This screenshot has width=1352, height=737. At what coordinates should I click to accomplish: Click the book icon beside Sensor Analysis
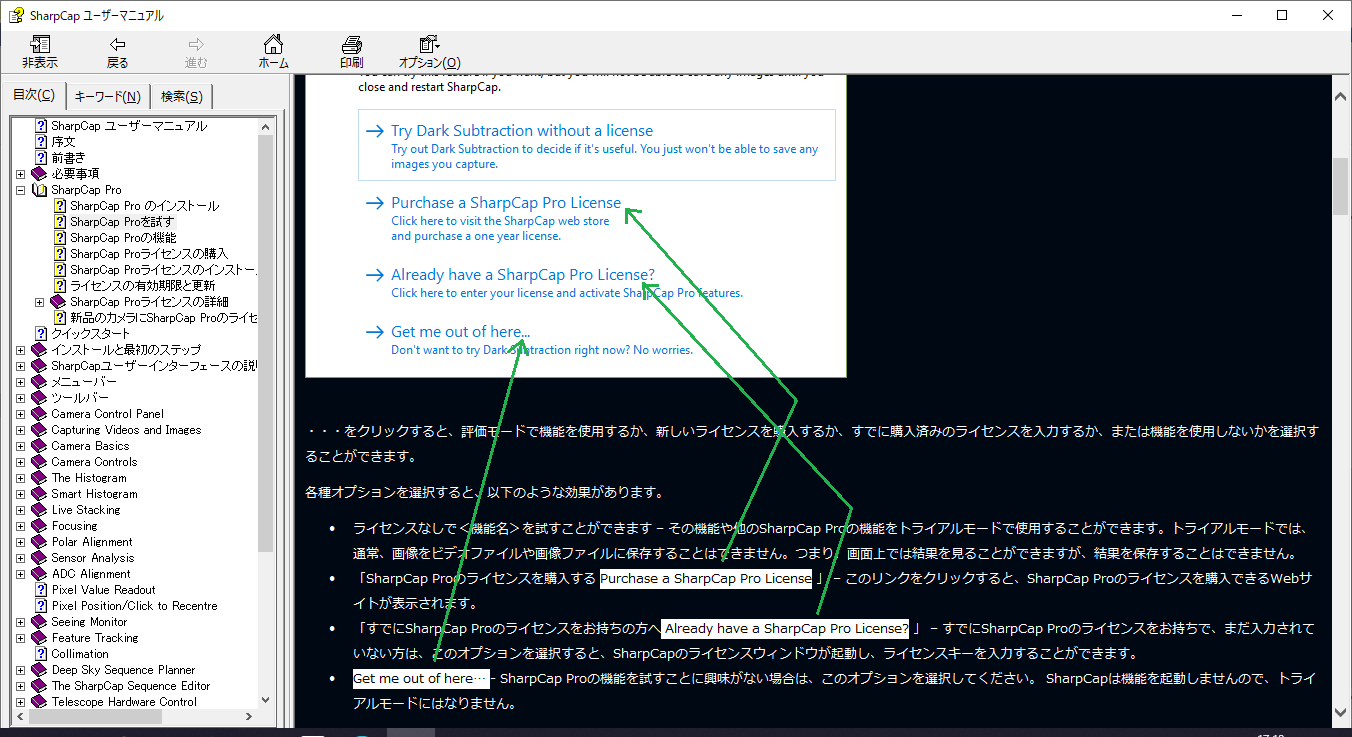click(x=40, y=558)
